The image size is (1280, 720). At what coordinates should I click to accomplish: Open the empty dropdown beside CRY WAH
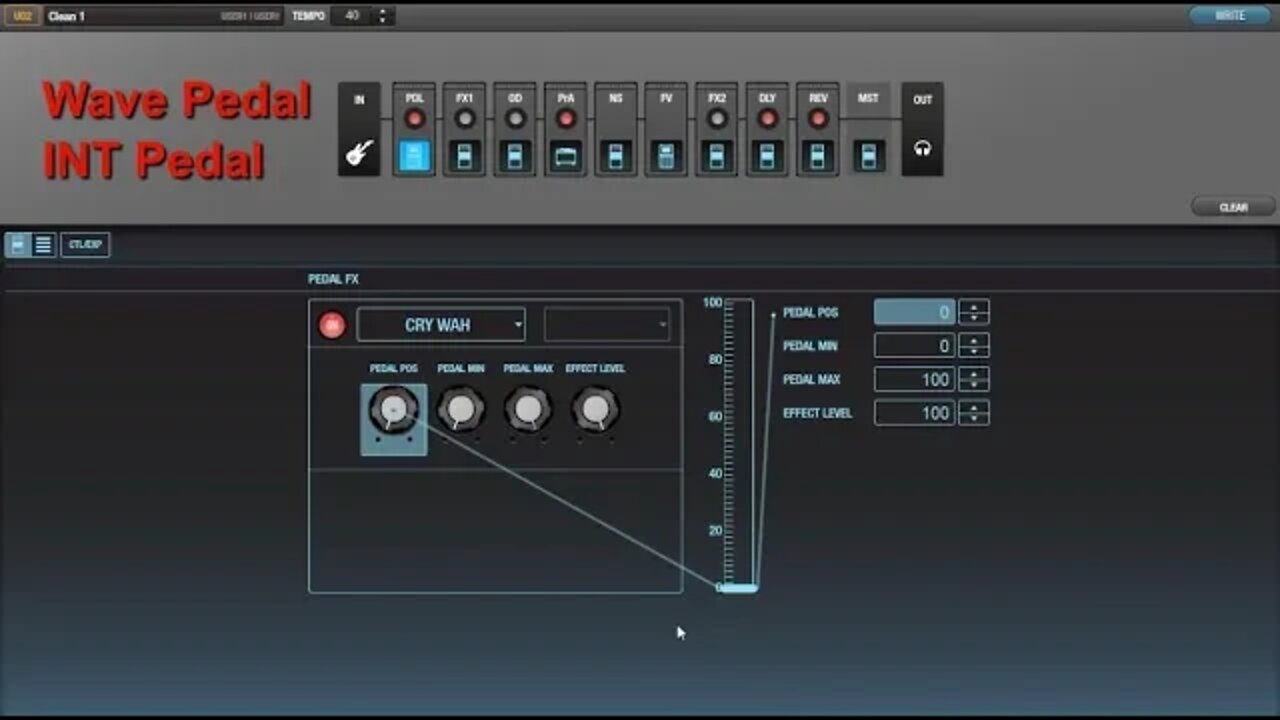point(607,325)
